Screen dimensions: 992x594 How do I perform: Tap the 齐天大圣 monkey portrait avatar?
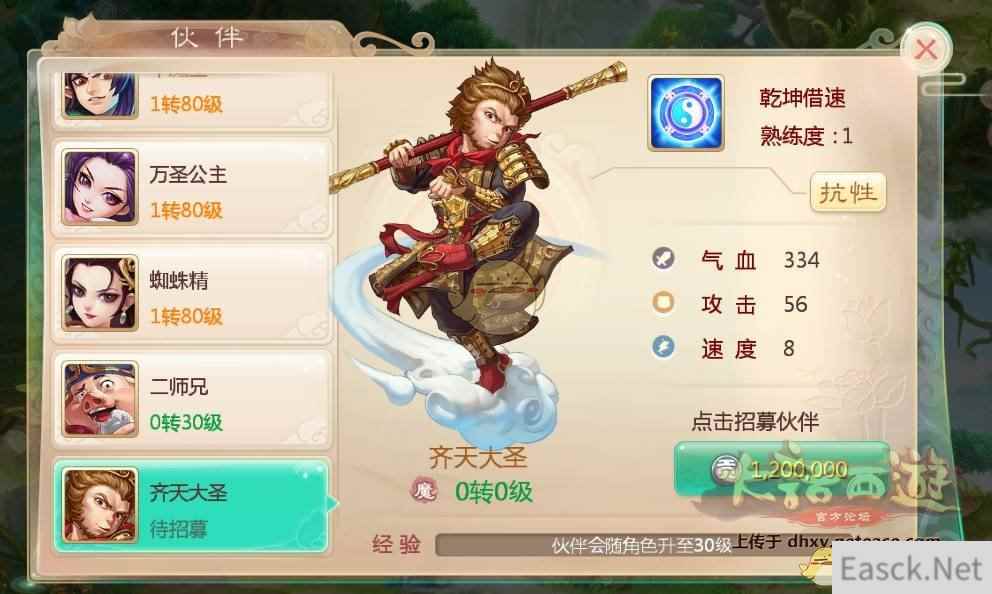click(x=99, y=505)
